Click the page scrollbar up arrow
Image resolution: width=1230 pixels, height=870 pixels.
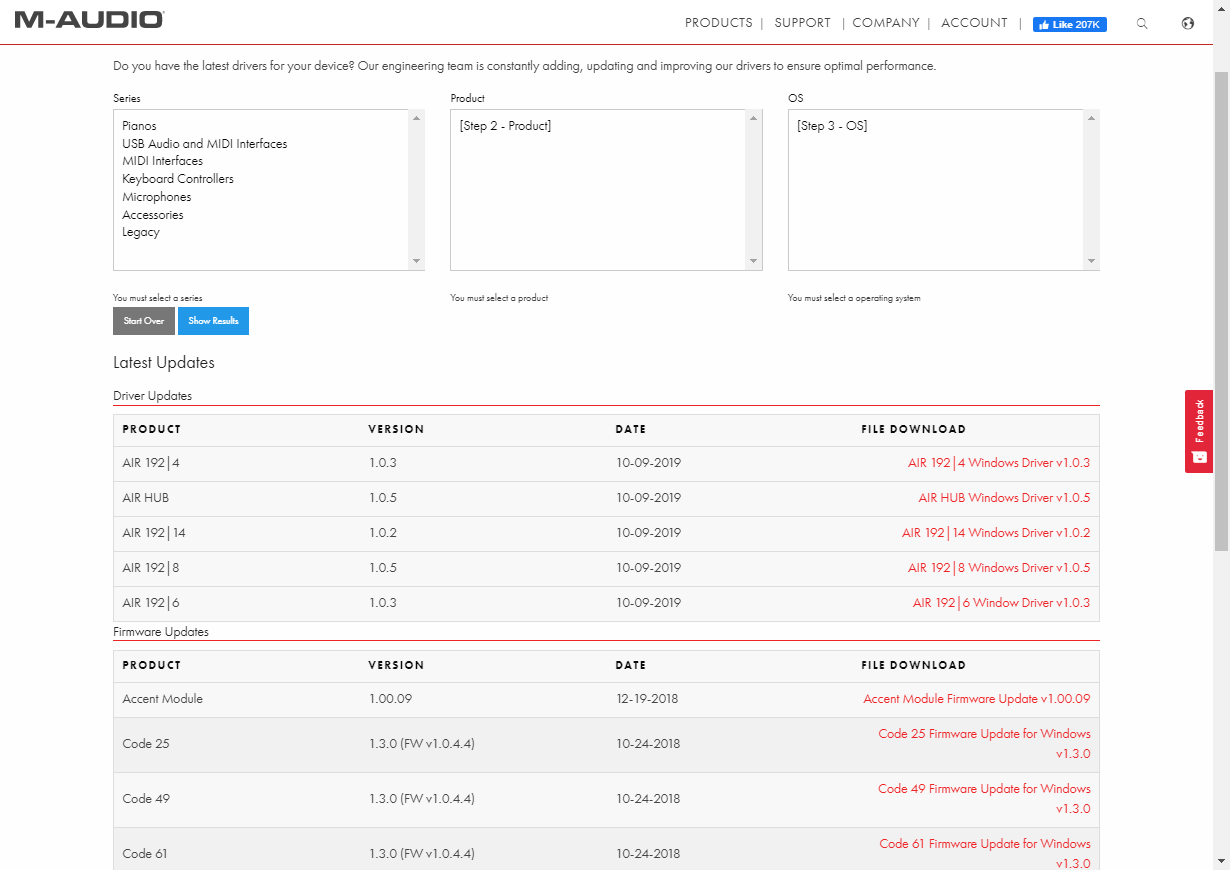pos(1221,8)
